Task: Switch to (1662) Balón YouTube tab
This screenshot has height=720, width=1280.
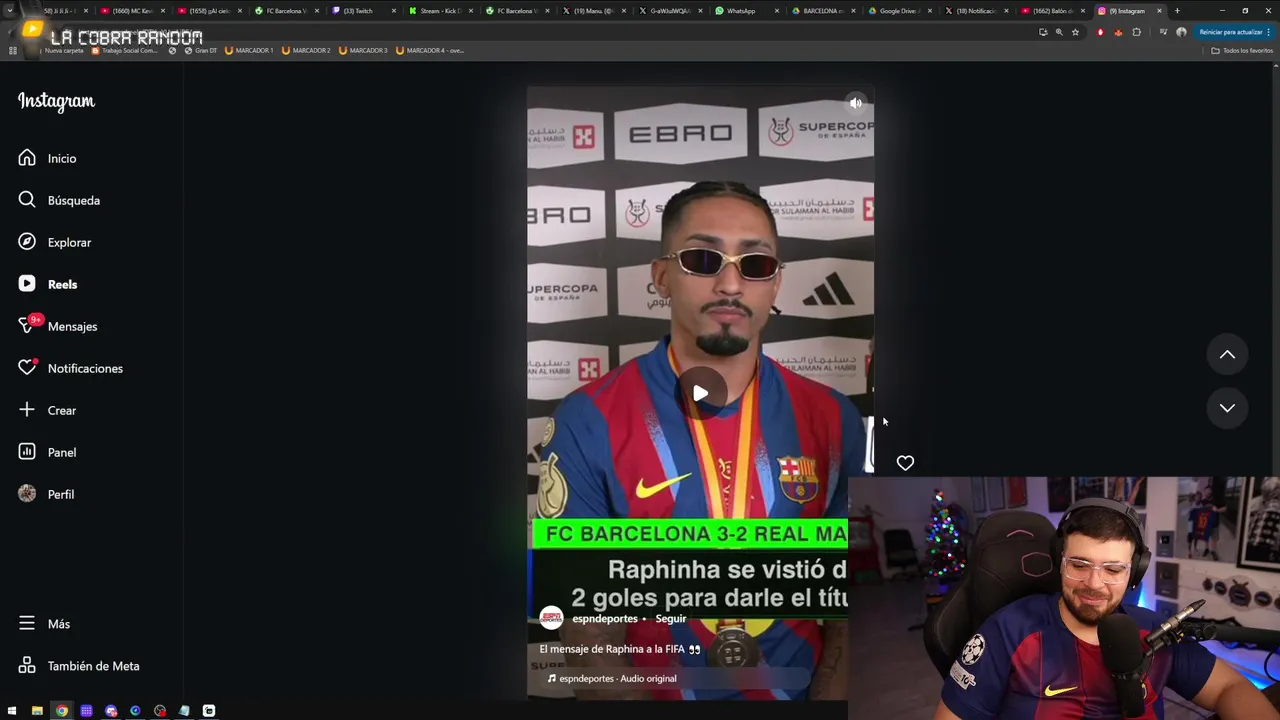Action: tap(1052, 11)
